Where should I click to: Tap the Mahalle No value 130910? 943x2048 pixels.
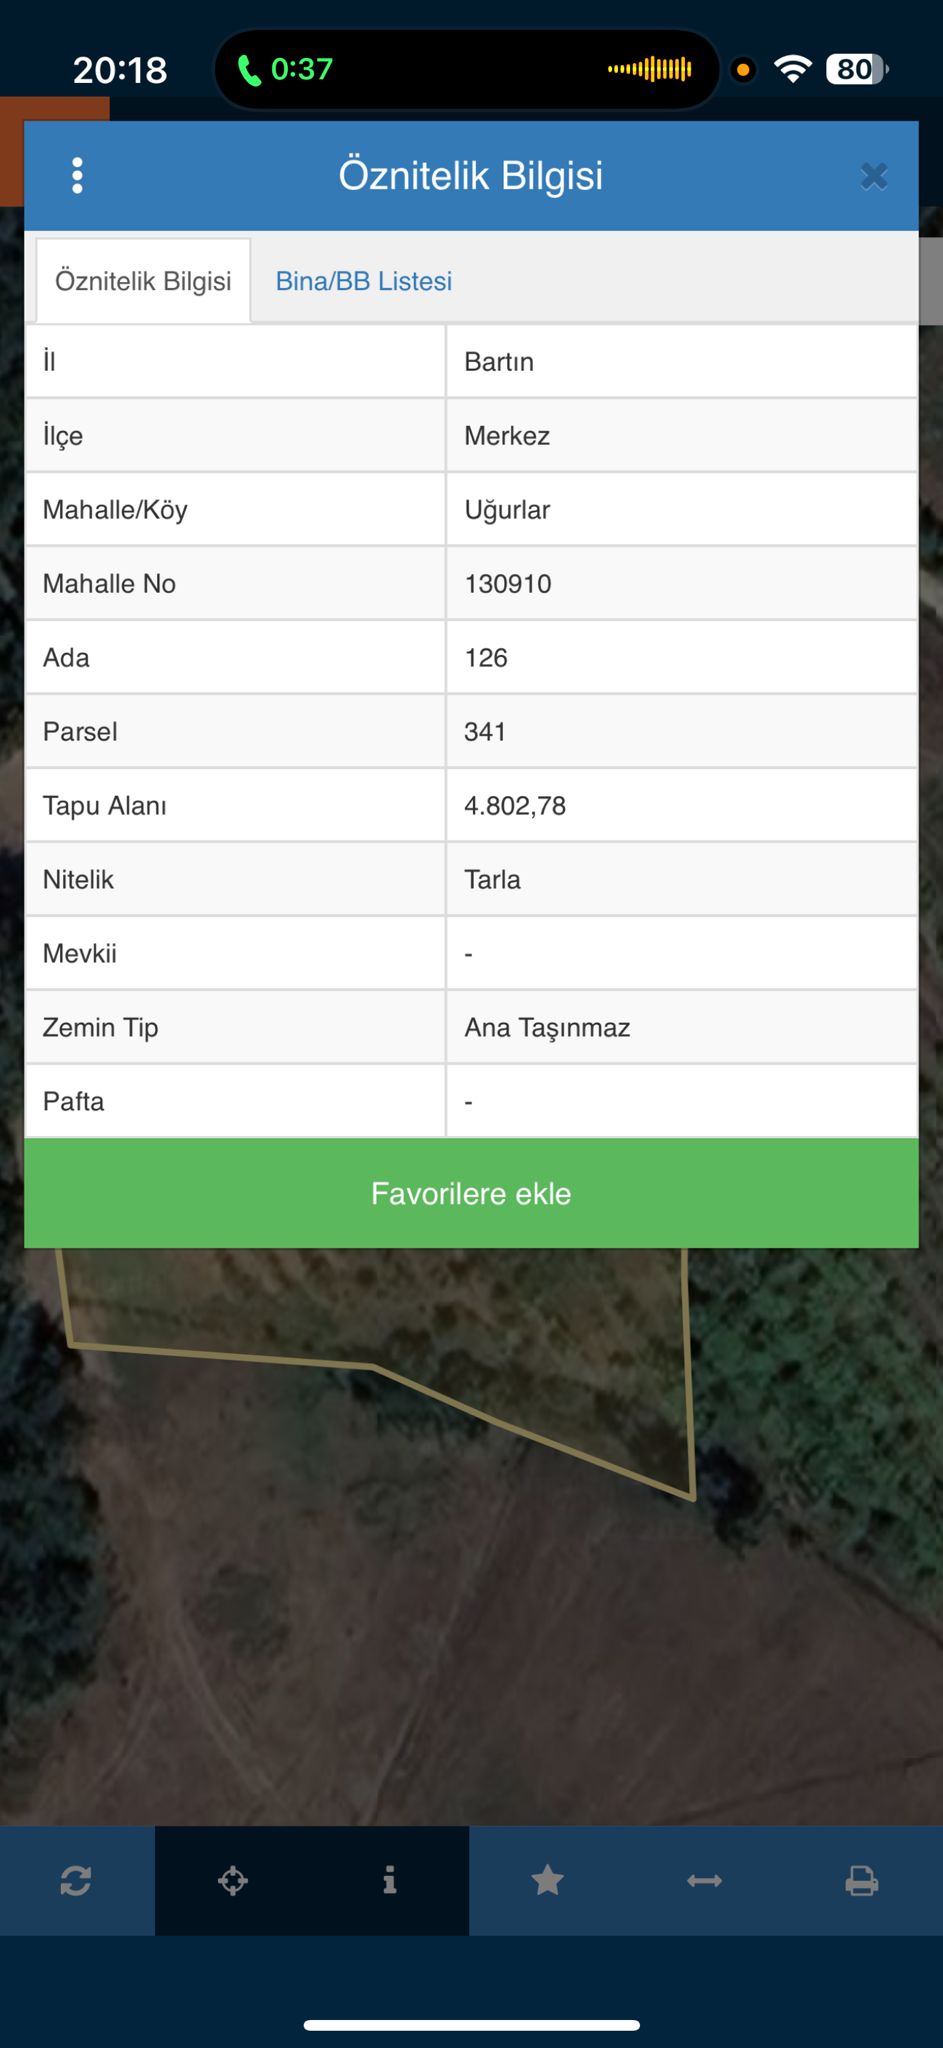[508, 584]
